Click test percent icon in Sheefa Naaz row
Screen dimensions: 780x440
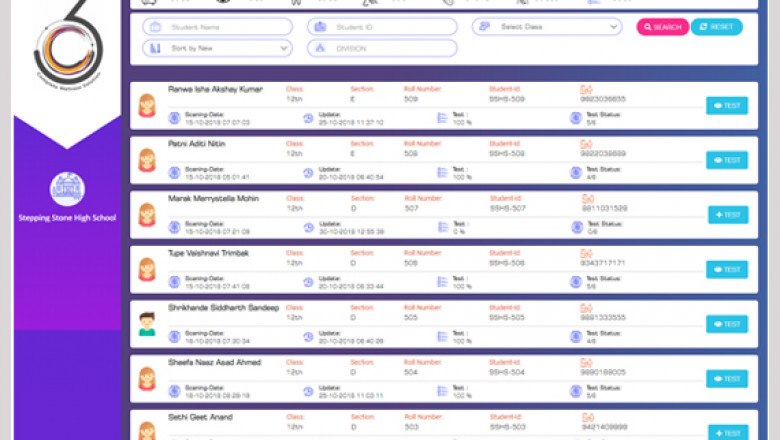(442, 392)
